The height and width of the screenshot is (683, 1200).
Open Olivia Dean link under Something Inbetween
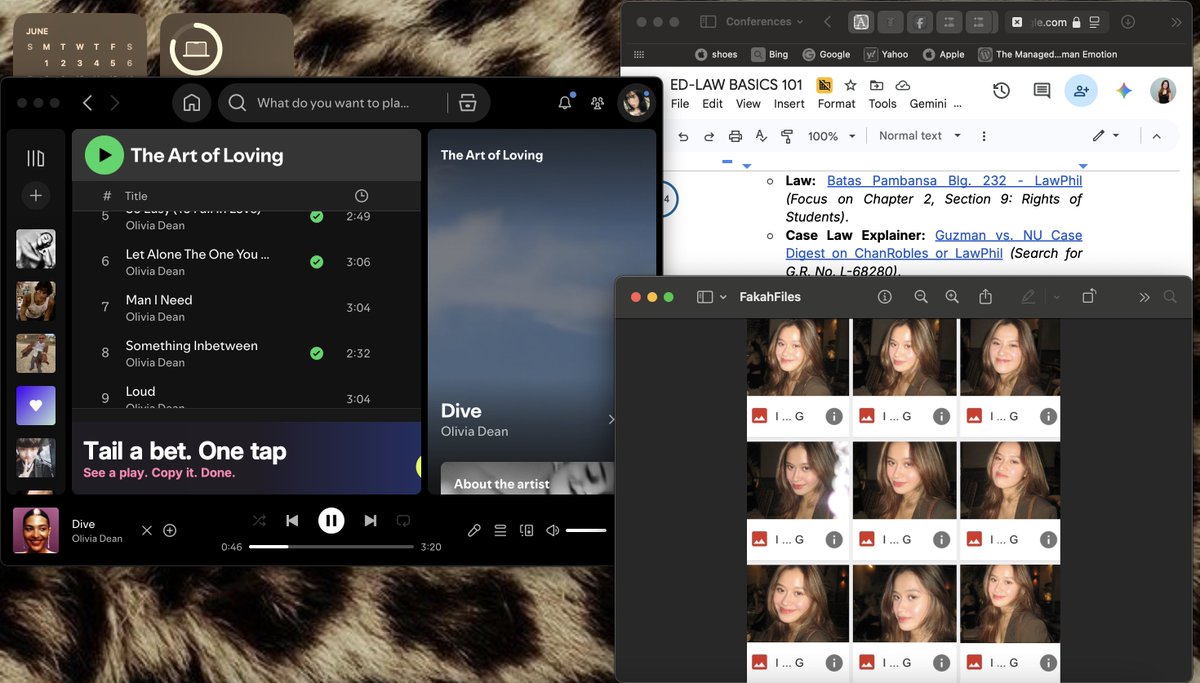pos(155,363)
